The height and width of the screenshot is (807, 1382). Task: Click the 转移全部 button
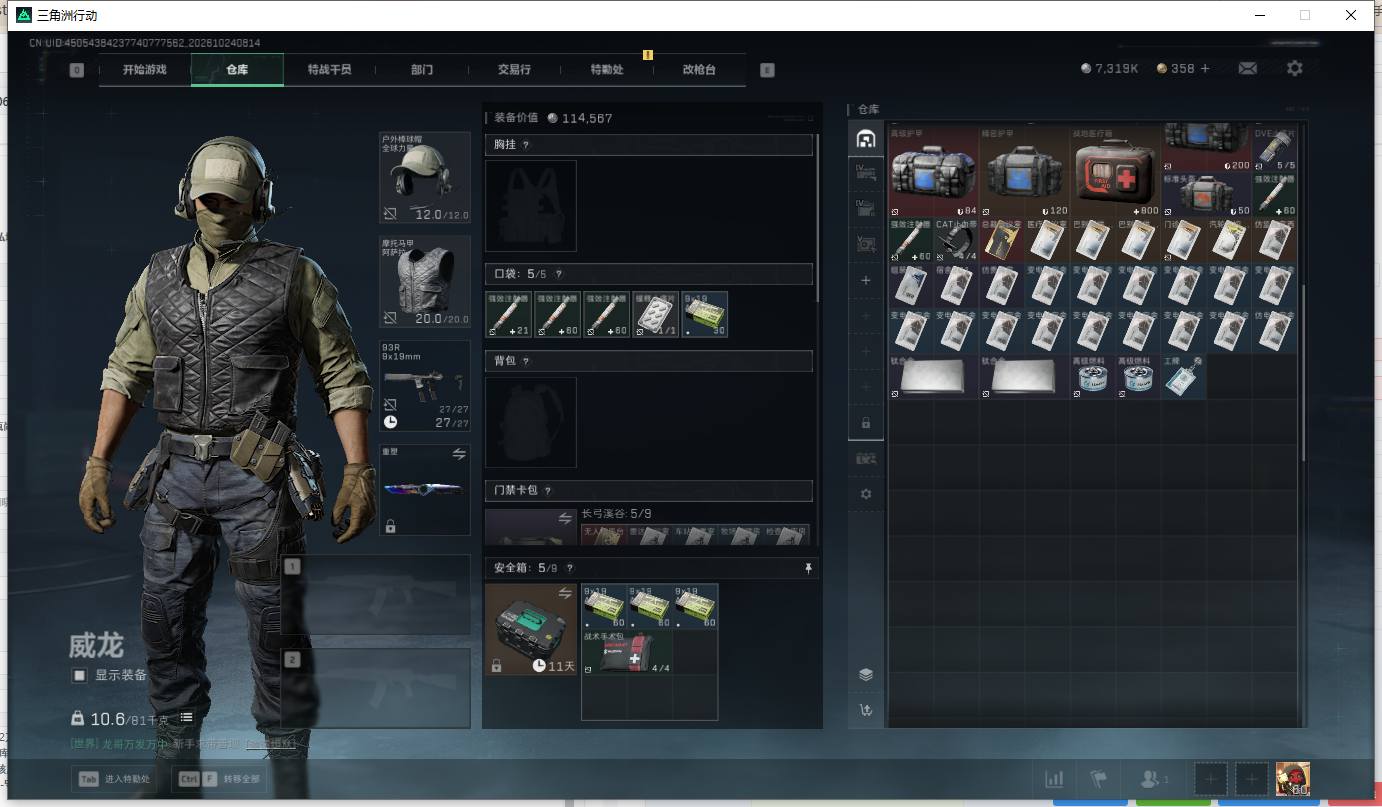click(x=221, y=779)
